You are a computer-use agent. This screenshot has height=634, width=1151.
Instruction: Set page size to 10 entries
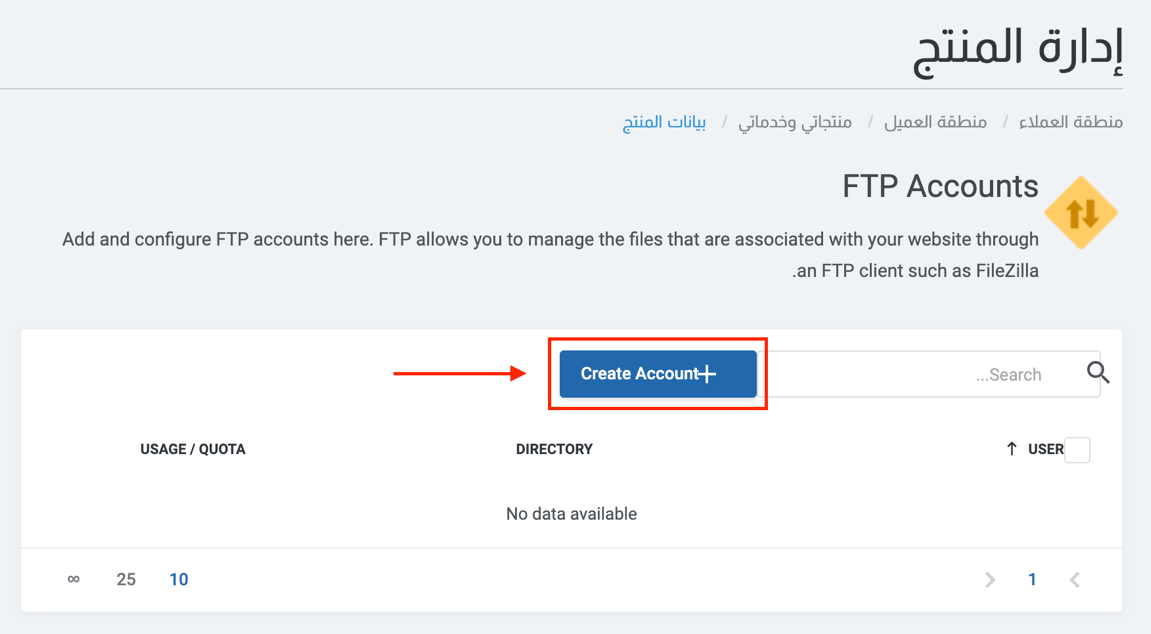(179, 579)
